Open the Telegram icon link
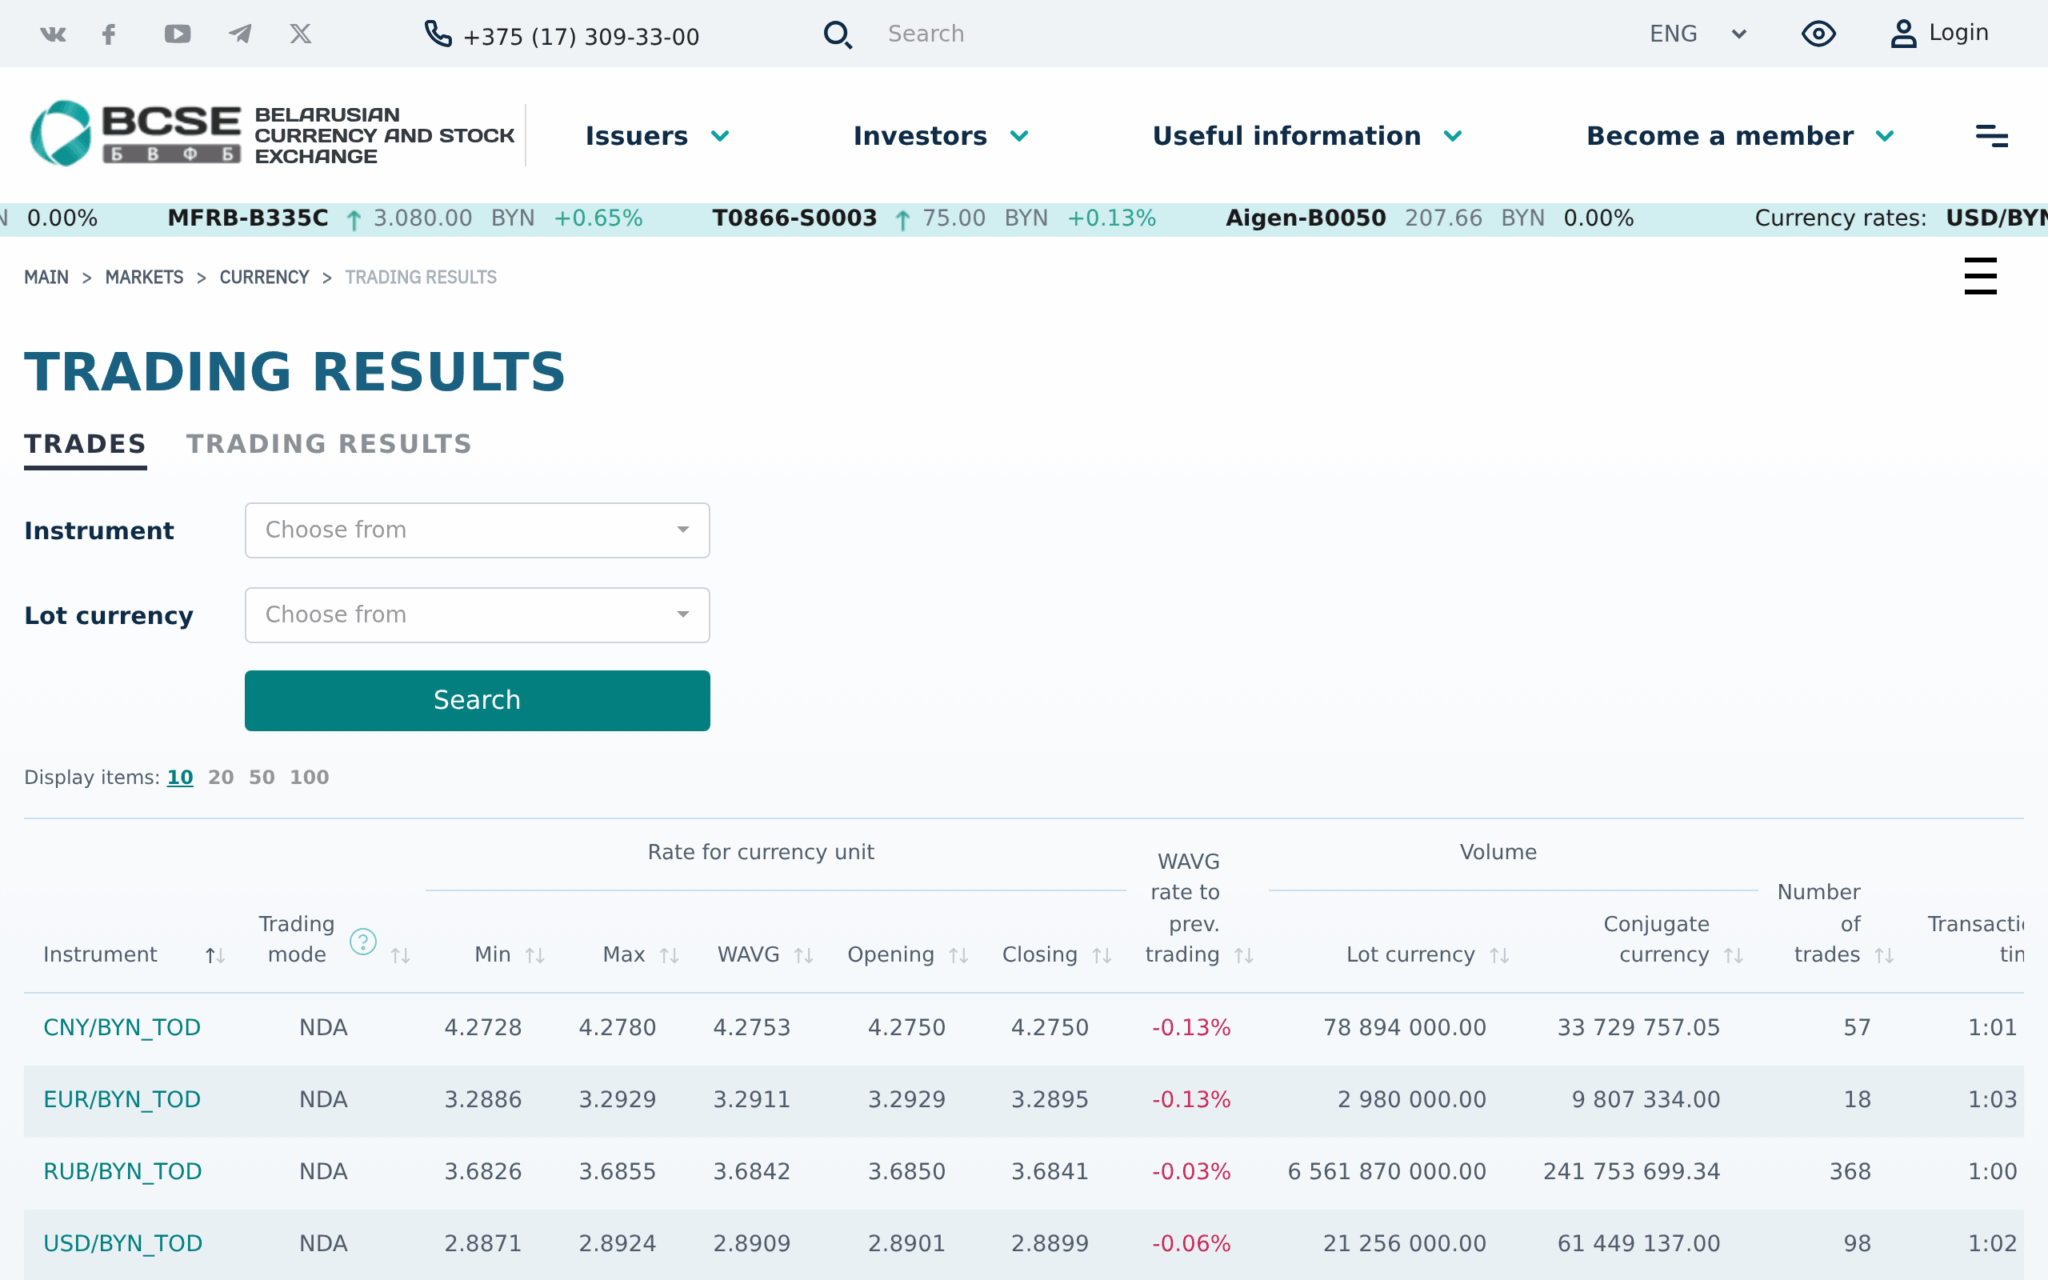The image size is (2048, 1280). pyautogui.click(x=240, y=34)
